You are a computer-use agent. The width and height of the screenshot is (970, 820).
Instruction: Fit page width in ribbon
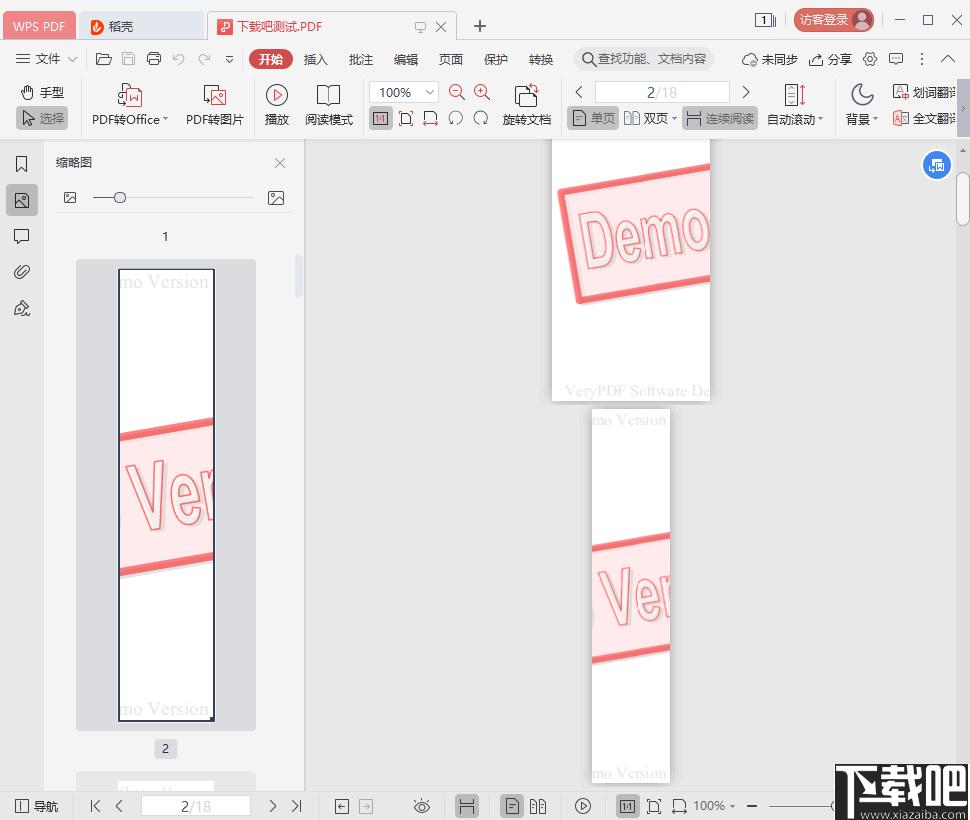tap(431, 118)
